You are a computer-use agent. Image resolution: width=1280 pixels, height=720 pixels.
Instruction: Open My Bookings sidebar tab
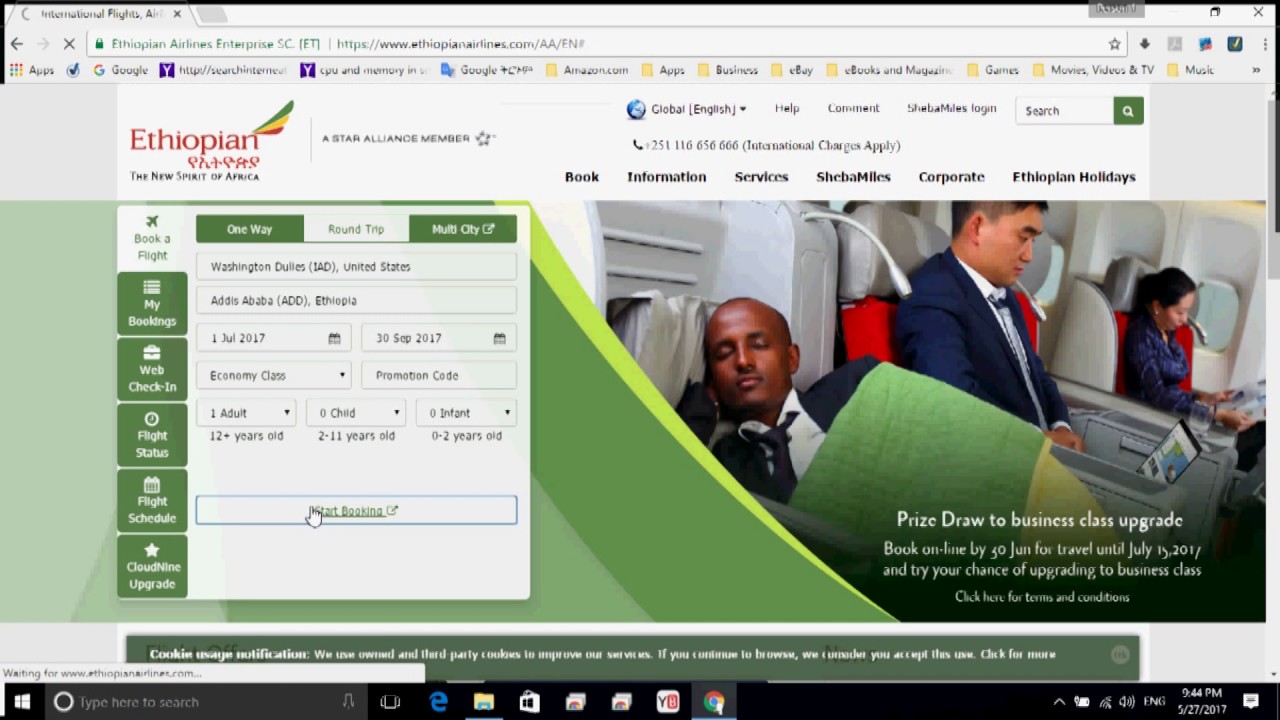[152, 304]
